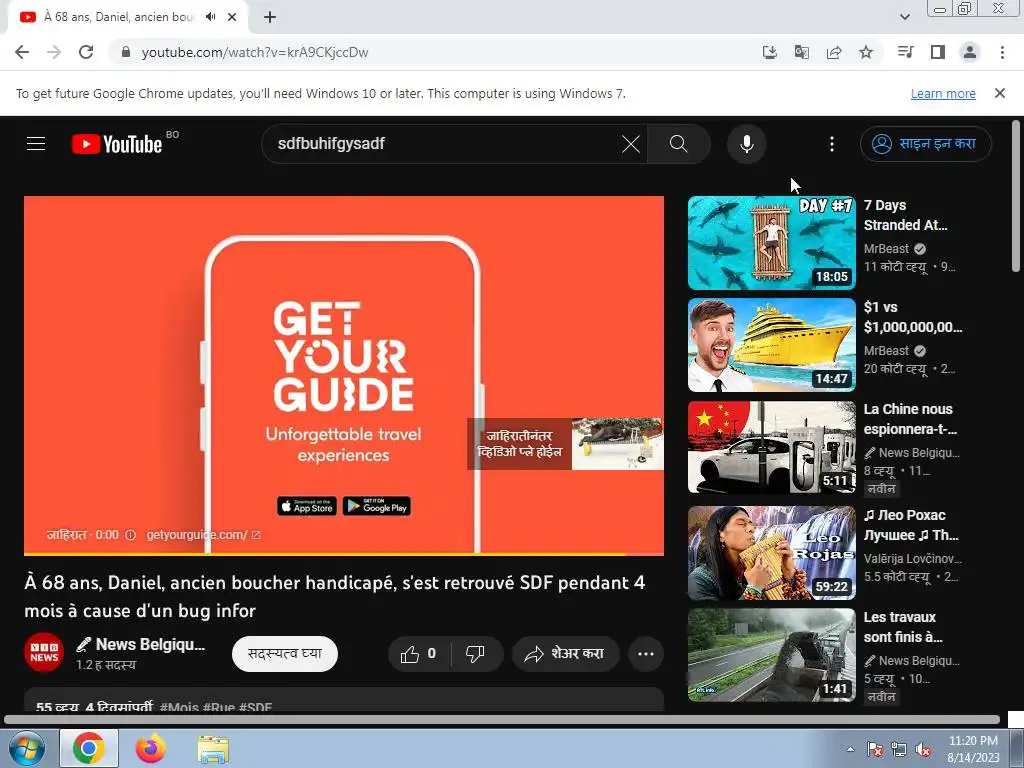Open more actions ellipsis below the video
This screenshot has height=768, width=1024.
click(645, 654)
